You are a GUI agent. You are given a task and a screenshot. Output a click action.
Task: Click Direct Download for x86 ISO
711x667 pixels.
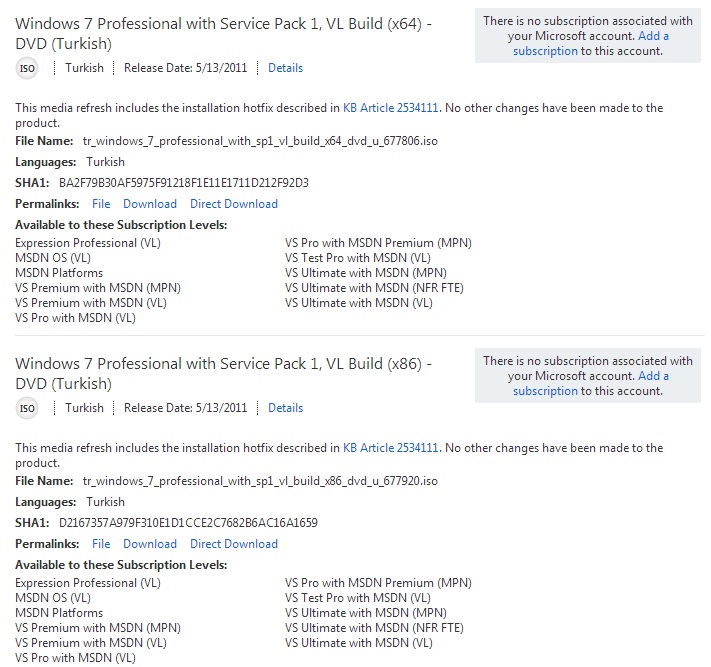pyautogui.click(x=234, y=544)
